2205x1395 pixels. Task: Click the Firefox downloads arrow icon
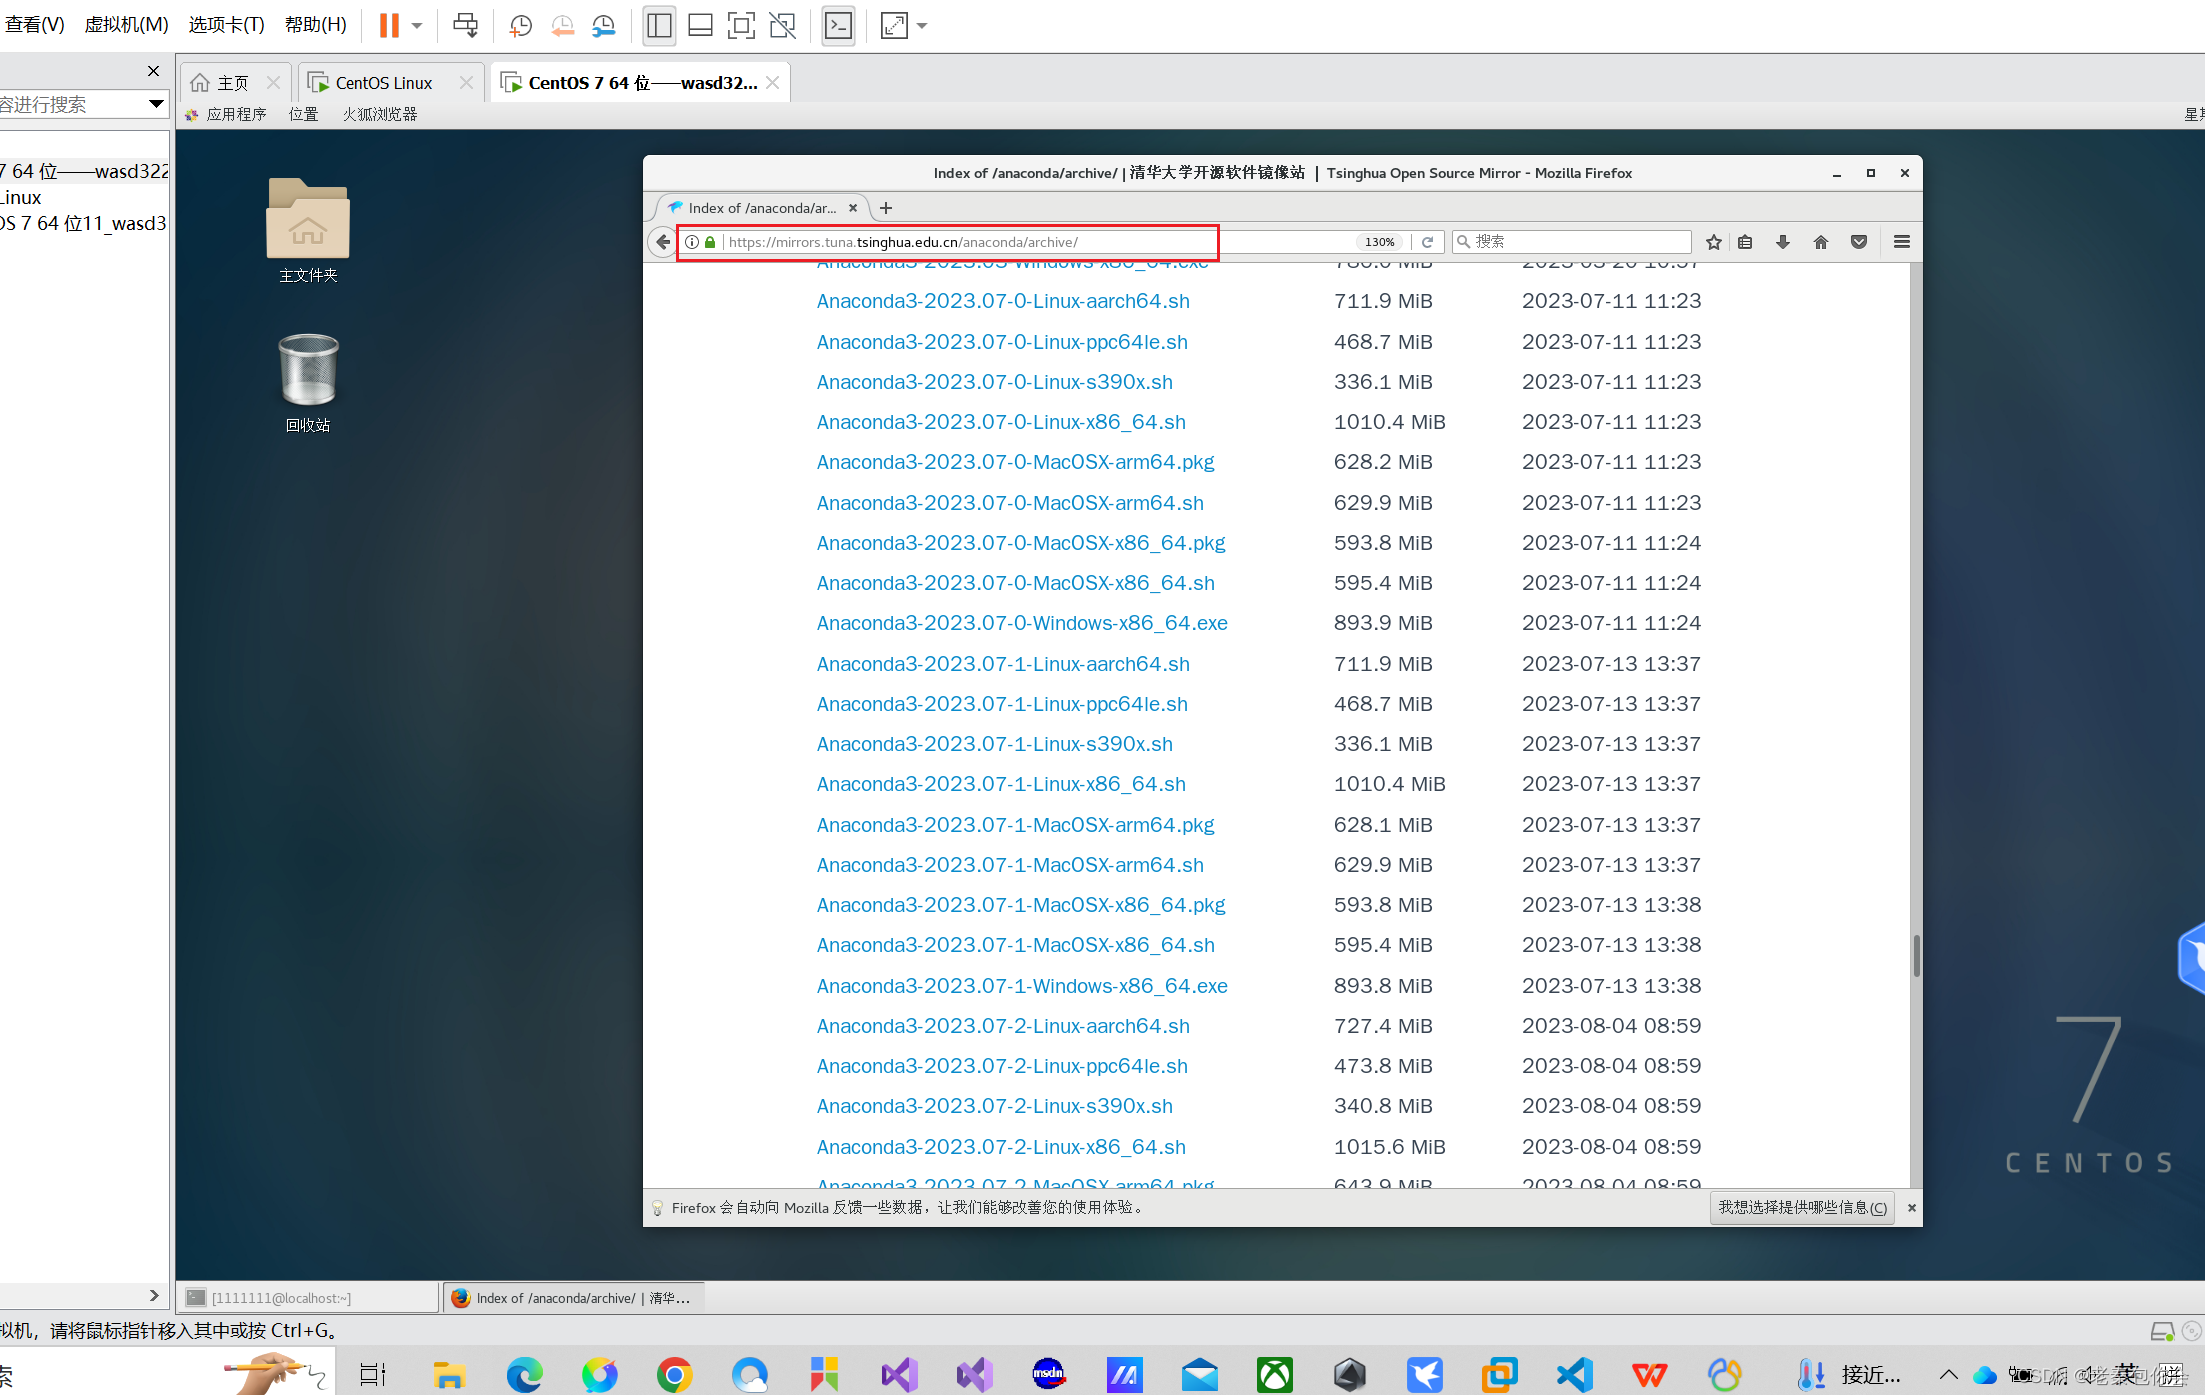click(x=1783, y=242)
